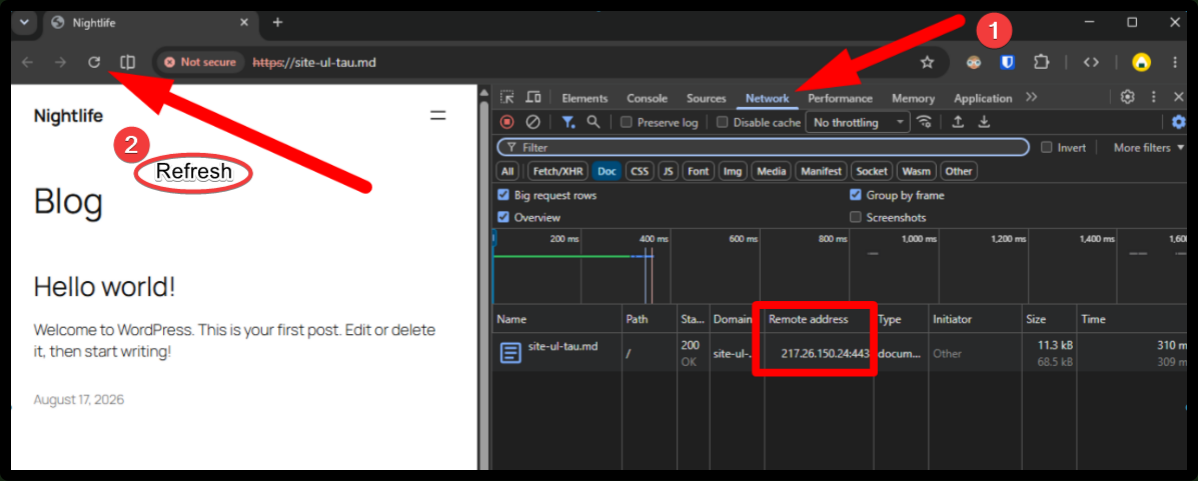Filter requests by Socket

coord(872,172)
